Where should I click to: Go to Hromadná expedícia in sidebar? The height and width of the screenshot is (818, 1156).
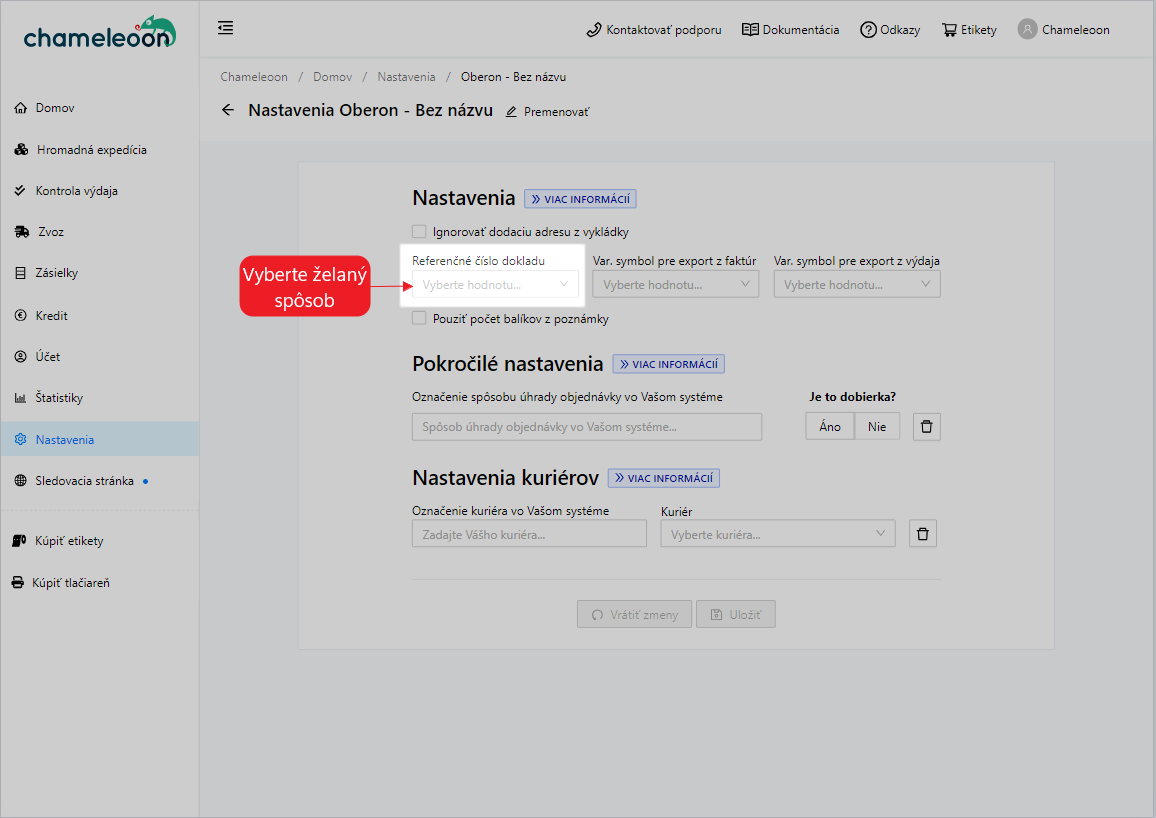91,150
